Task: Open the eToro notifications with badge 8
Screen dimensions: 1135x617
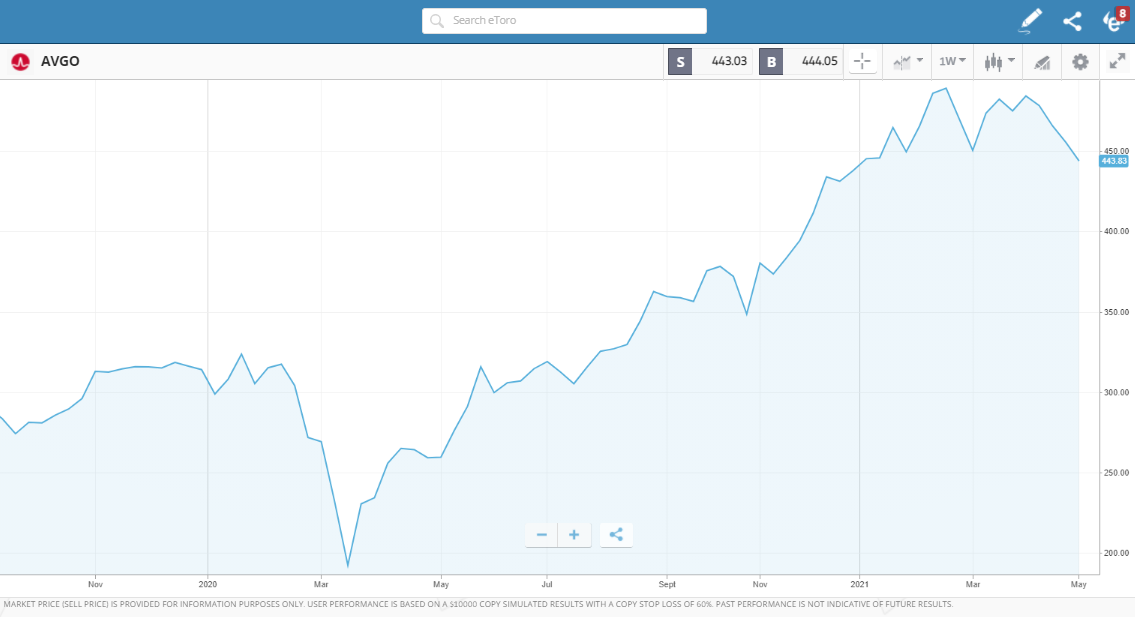Action: pos(1112,20)
